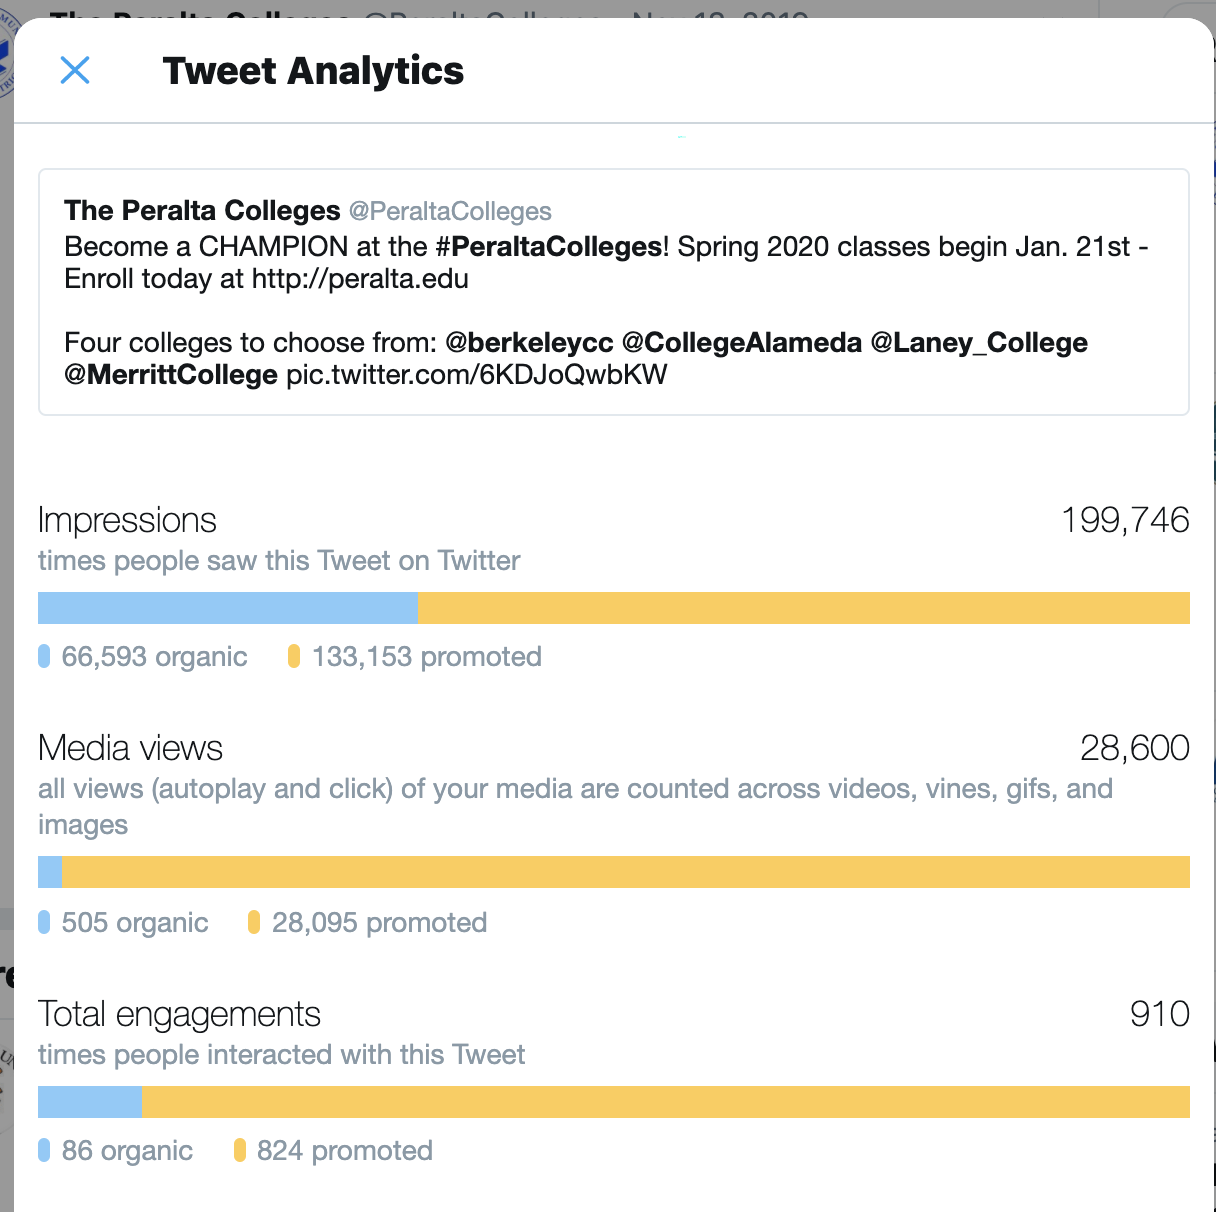Click the blue organic media views segment
Image resolution: width=1216 pixels, height=1212 pixels.
point(50,872)
